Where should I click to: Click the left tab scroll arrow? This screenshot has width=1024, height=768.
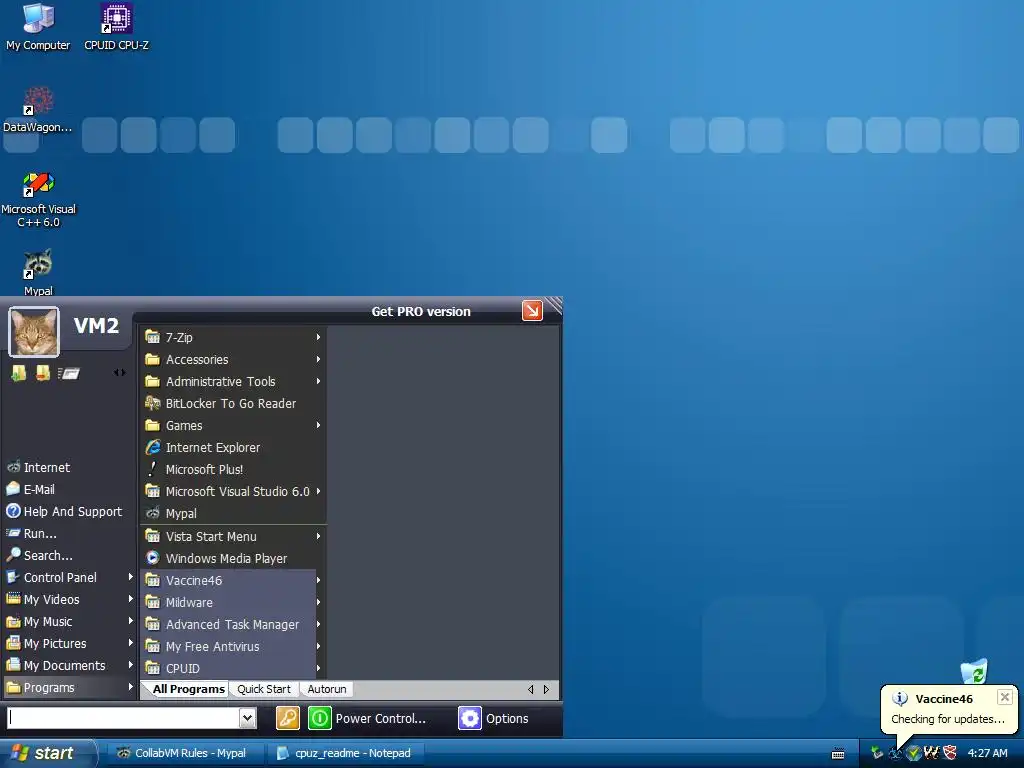(x=530, y=690)
